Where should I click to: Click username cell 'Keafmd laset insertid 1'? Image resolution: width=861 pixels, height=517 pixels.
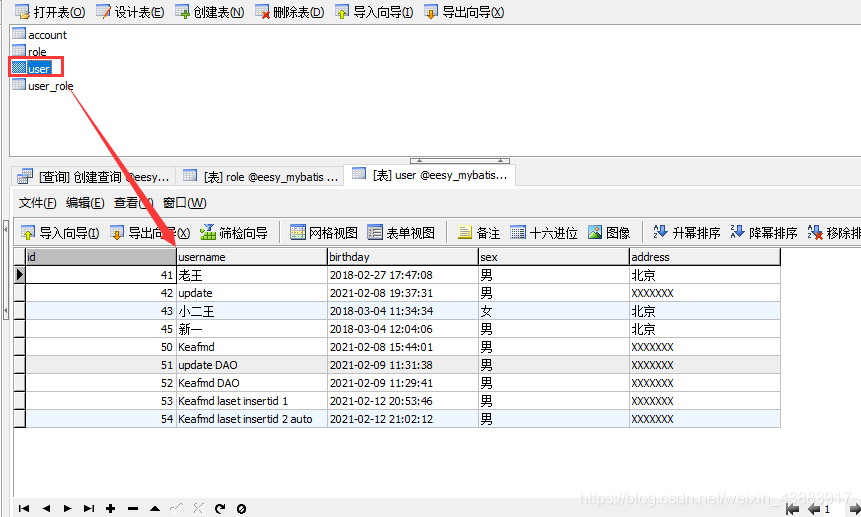[x=251, y=401]
